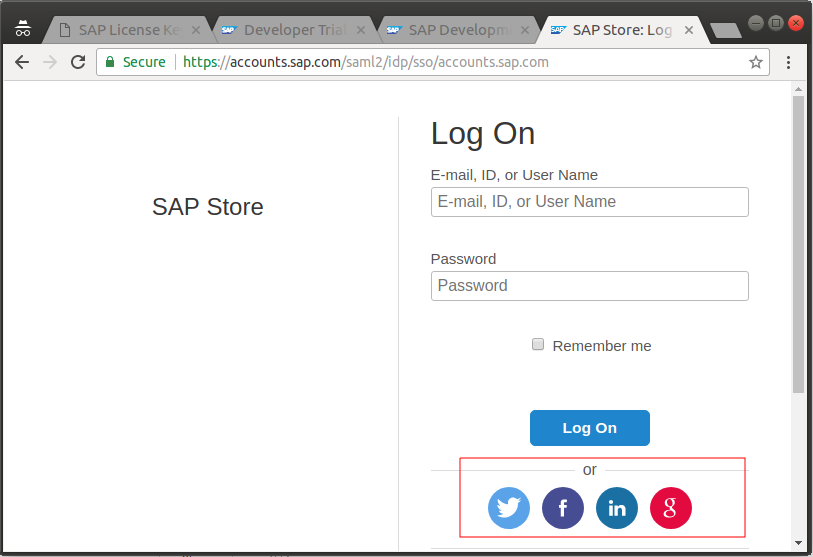This screenshot has height=557, width=813.
Task: Sign in with the Google icon
Action: coord(670,508)
